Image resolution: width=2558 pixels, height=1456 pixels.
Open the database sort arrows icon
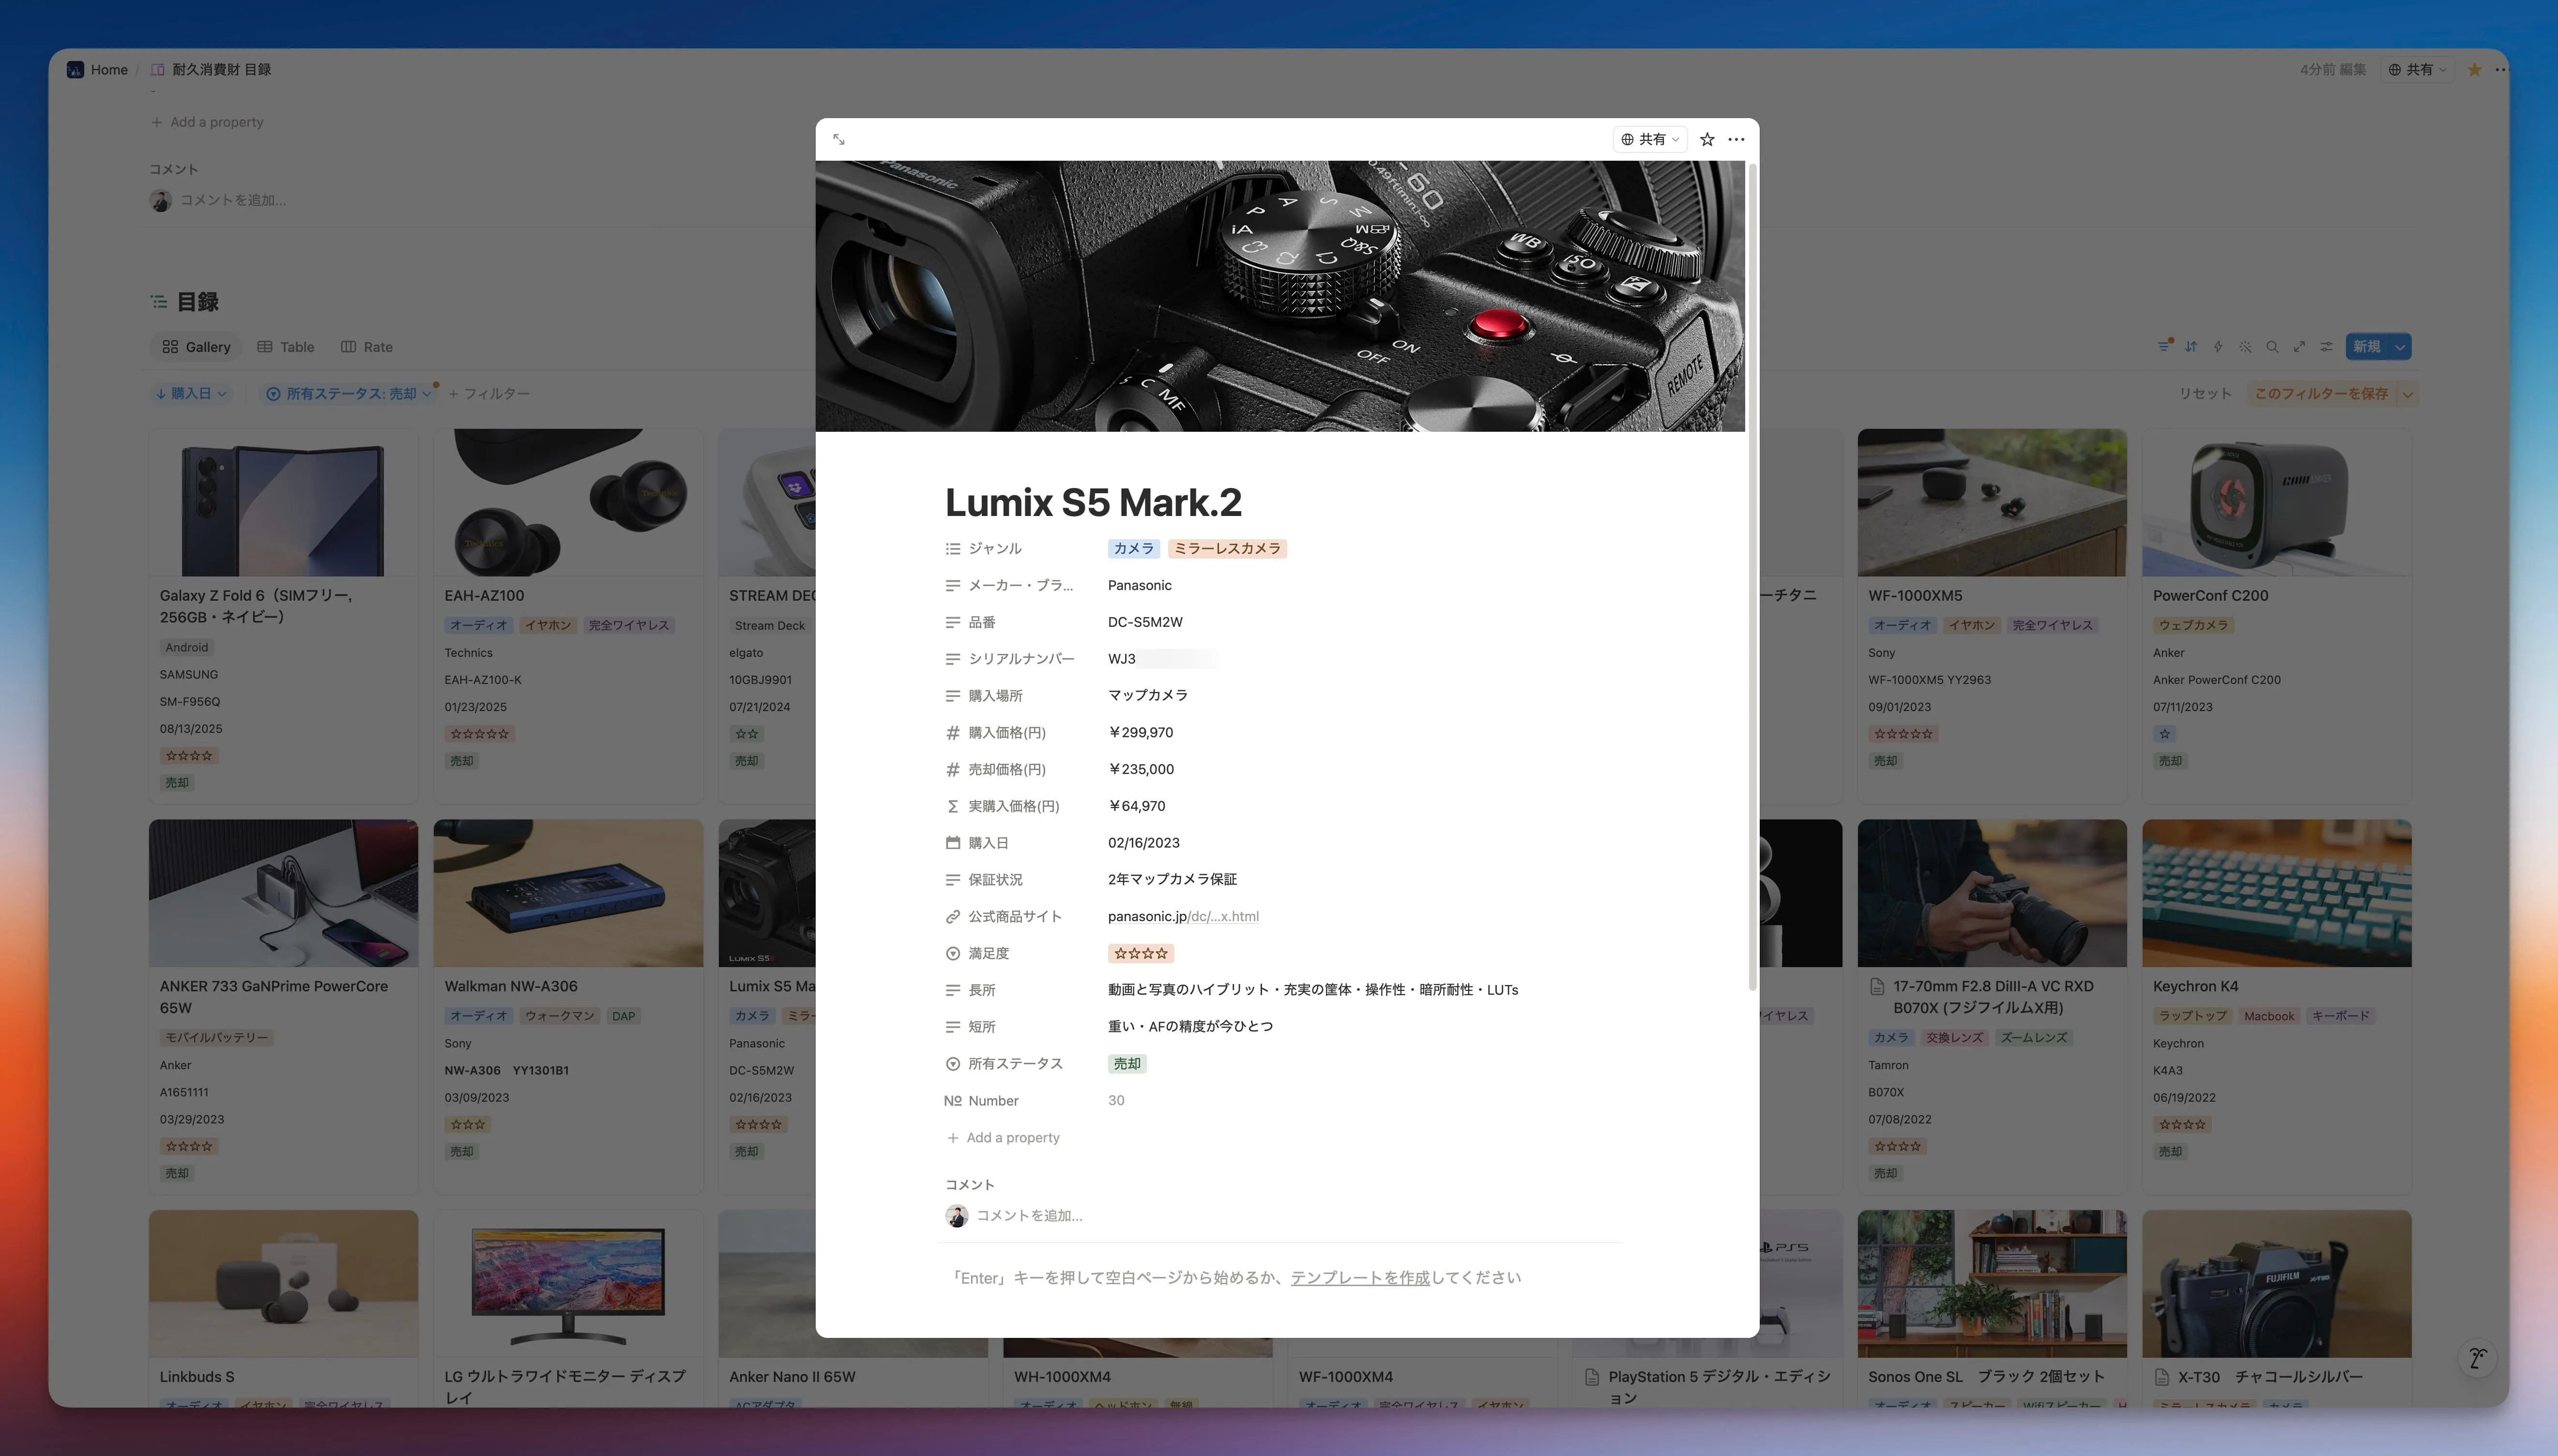[2191, 346]
